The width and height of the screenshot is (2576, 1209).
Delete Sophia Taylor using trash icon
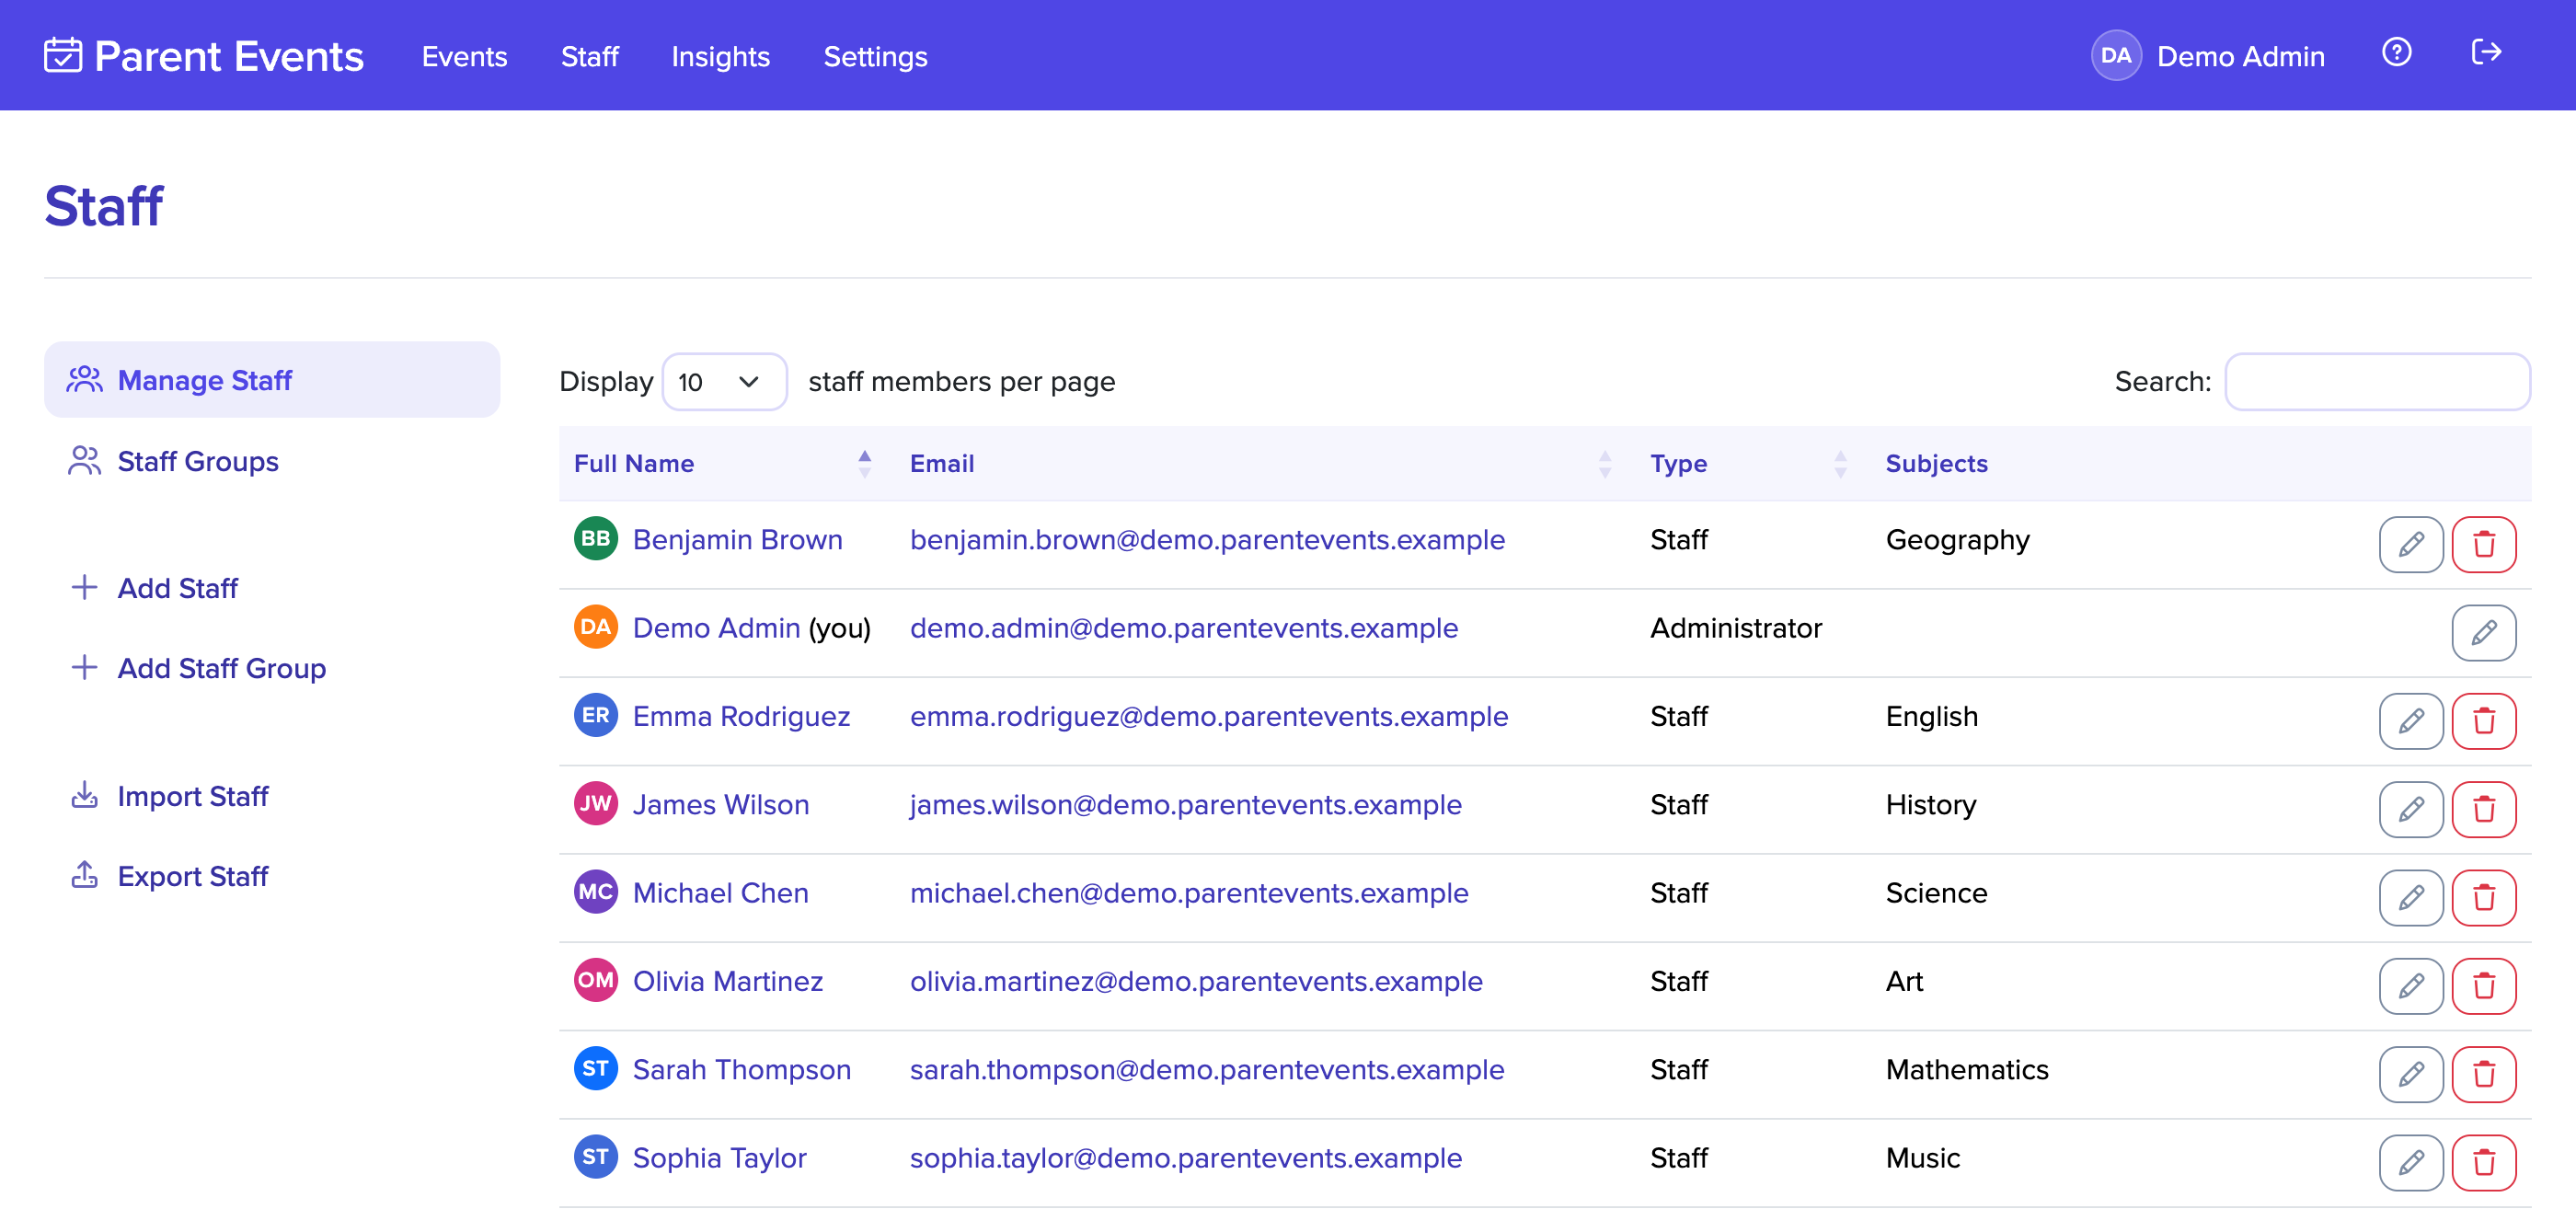[x=2483, y=1163]
